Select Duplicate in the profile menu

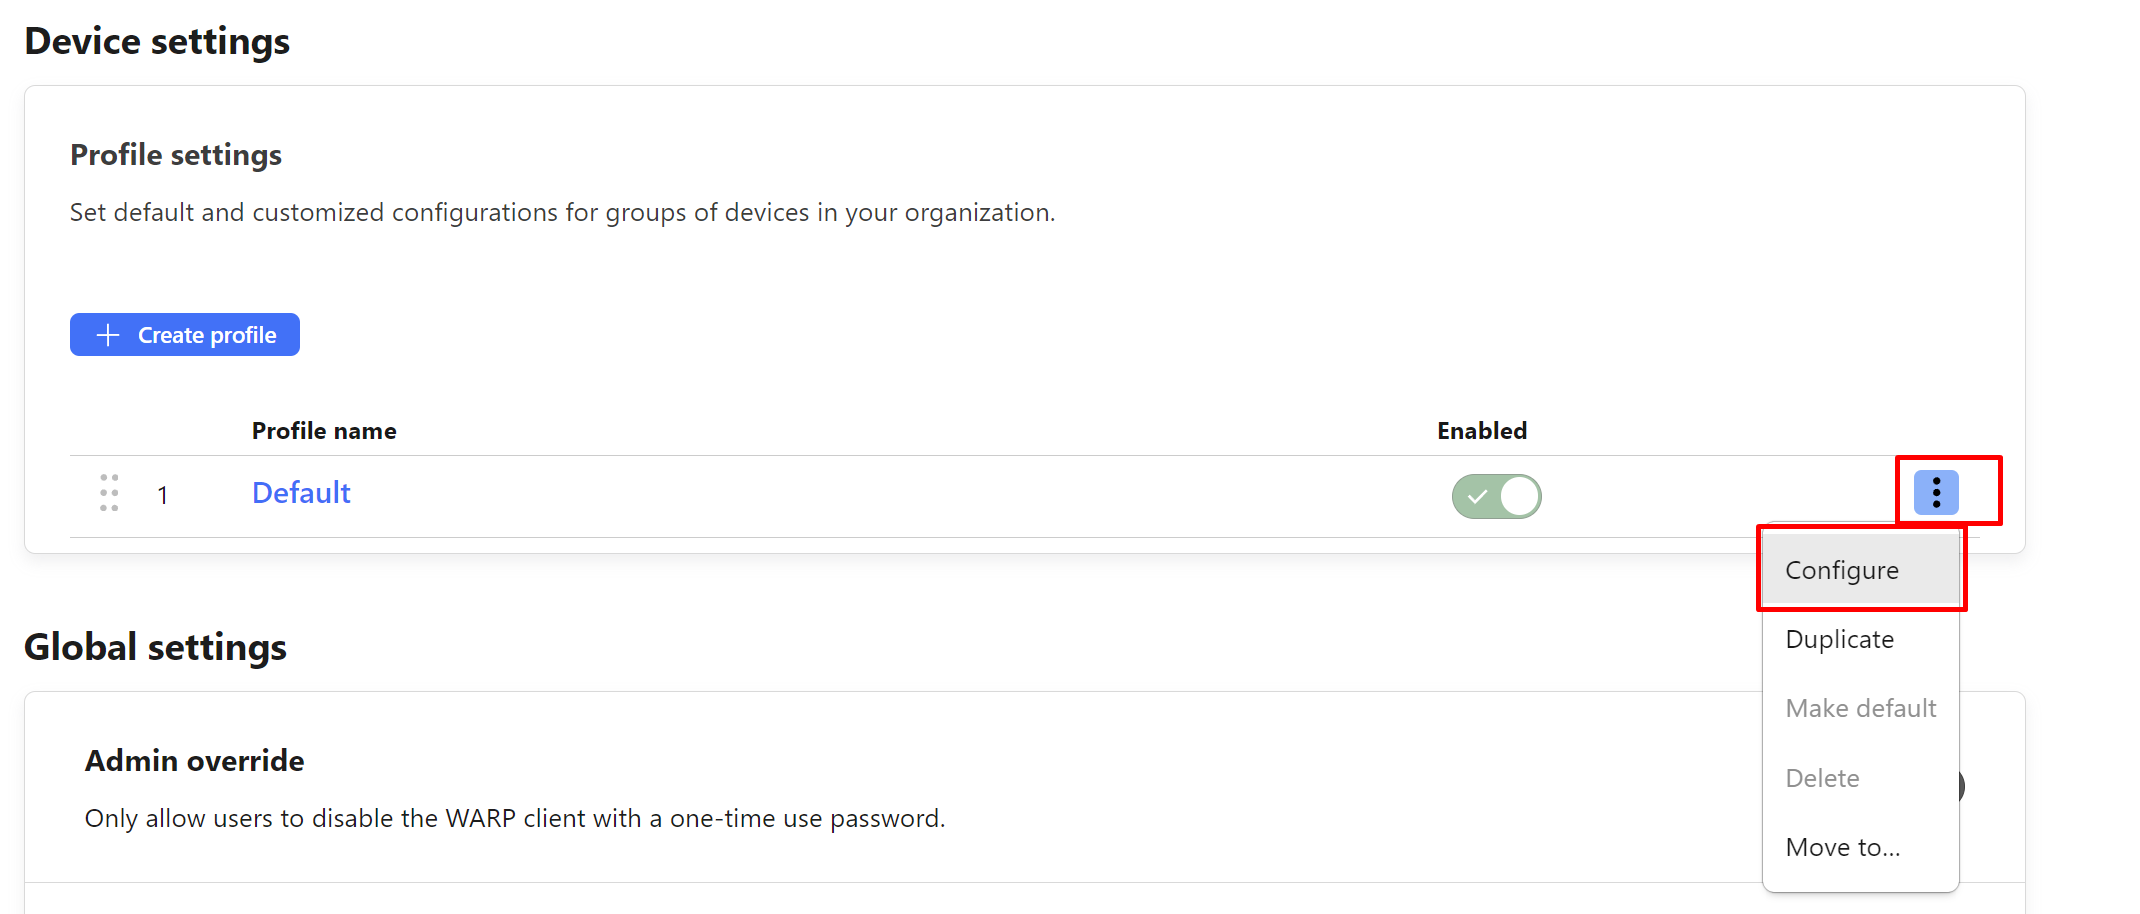click(1840, 640)
